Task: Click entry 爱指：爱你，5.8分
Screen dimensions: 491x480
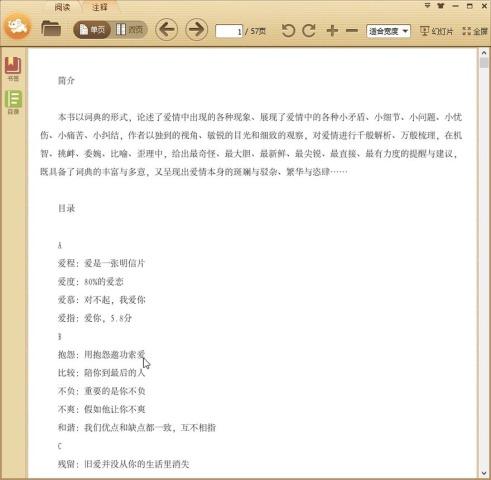Action: (95, 318)
